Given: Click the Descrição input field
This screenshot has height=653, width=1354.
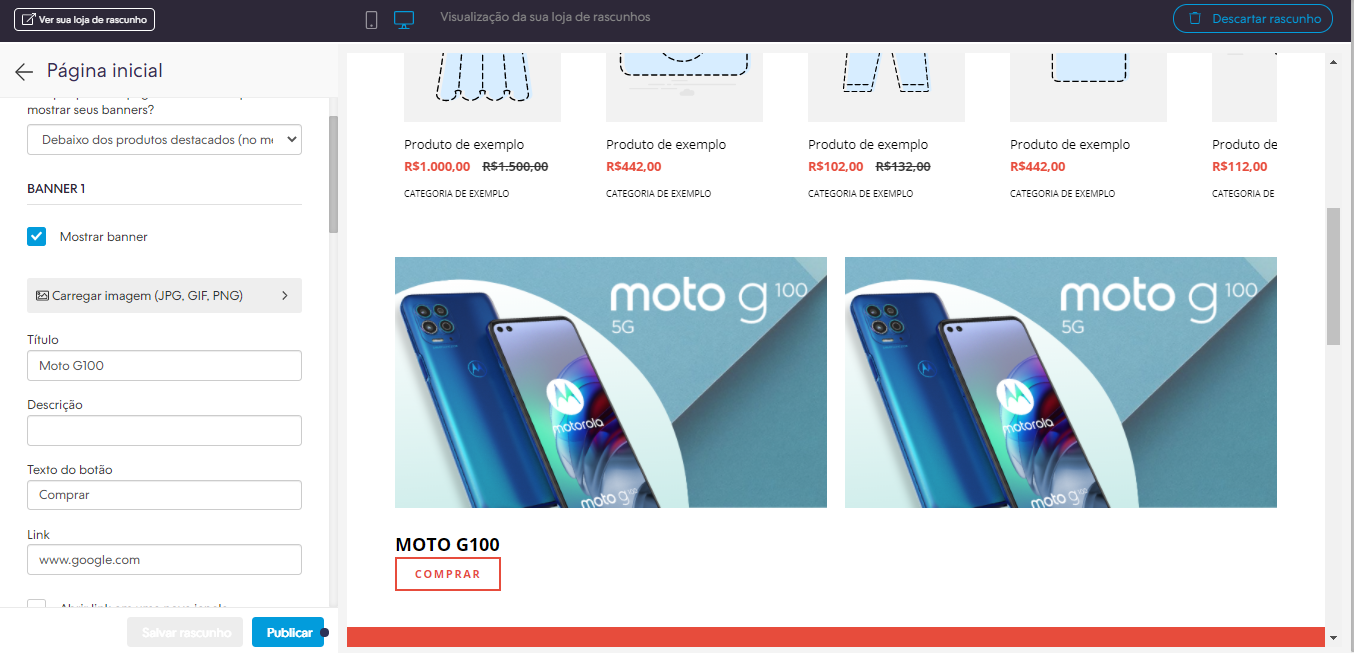Looking at the screenshot, I should coord(164,431).
